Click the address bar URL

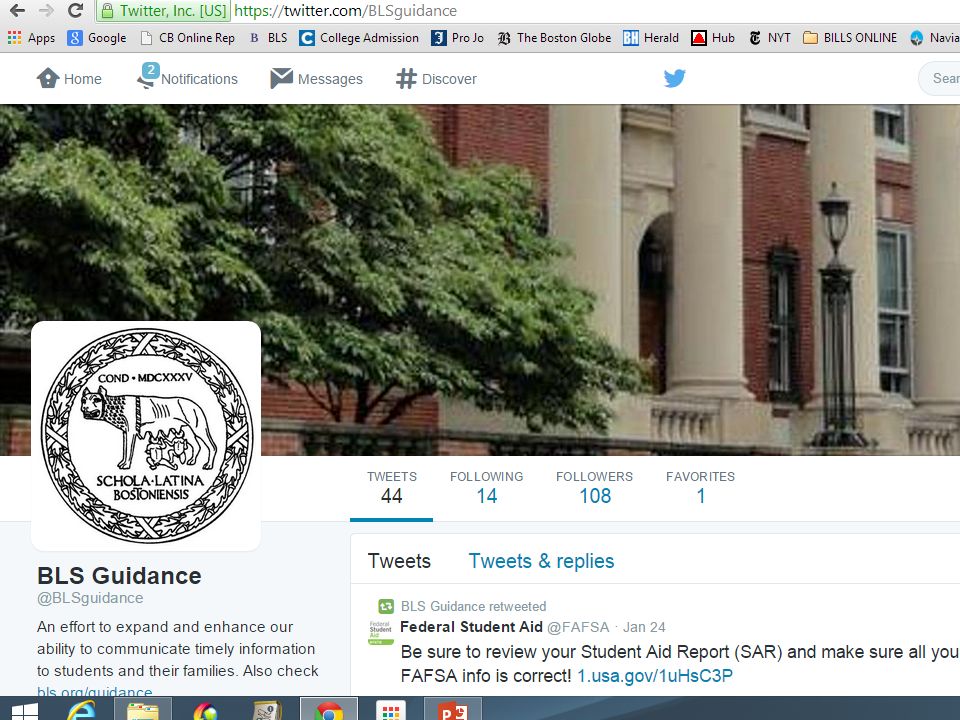[x=345, y=11]
